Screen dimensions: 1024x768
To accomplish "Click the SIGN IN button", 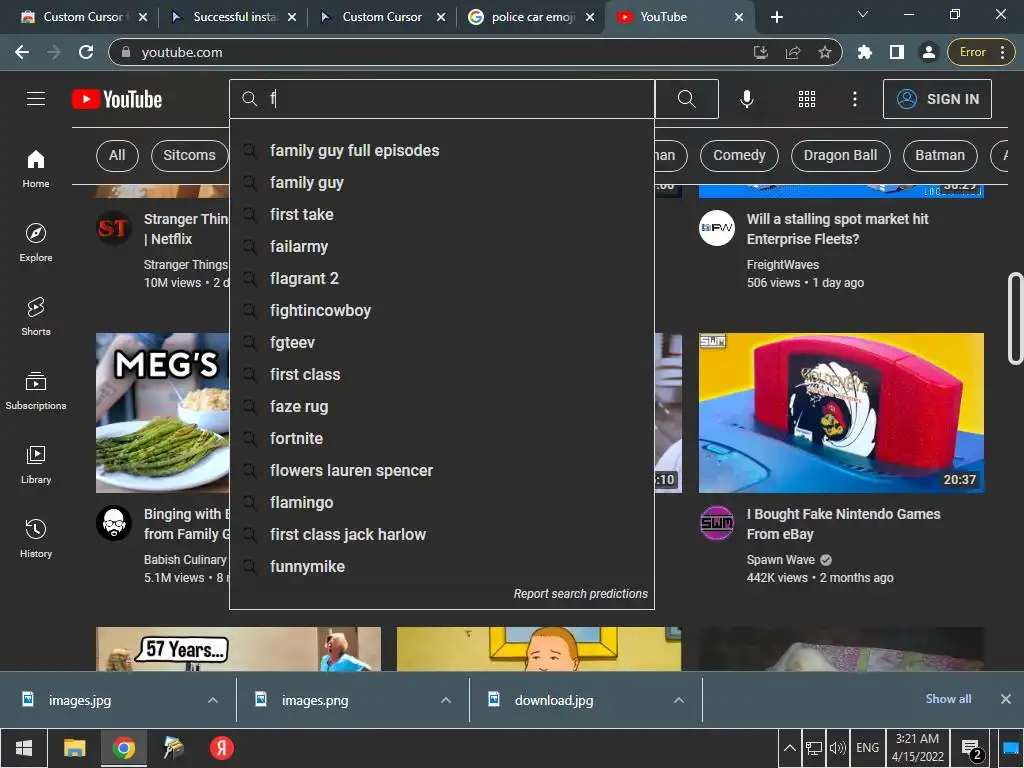I will [x=937, y=99].
